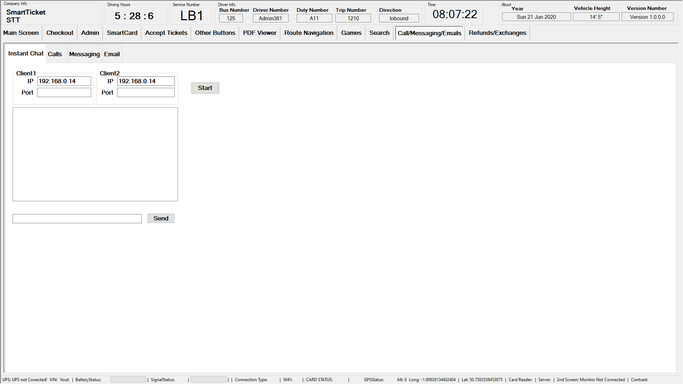Go to Route Navigation tab
This screenshot has width=683, height=384.
[x=308, y=33]
